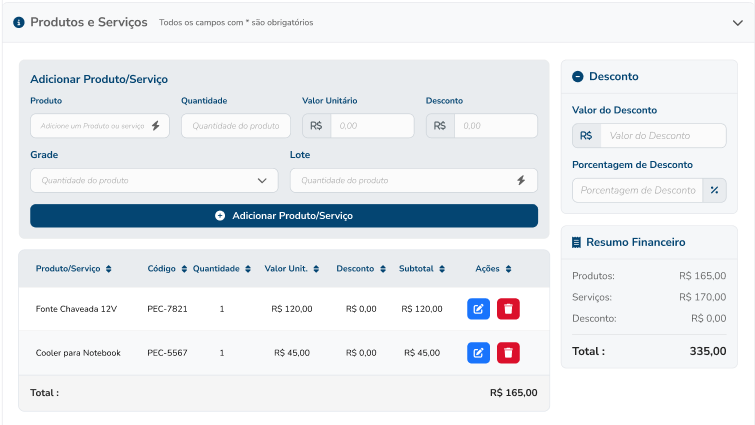The image size is (755, 425).
Task: Open the Grade dropdown
Action: [154, 181]
